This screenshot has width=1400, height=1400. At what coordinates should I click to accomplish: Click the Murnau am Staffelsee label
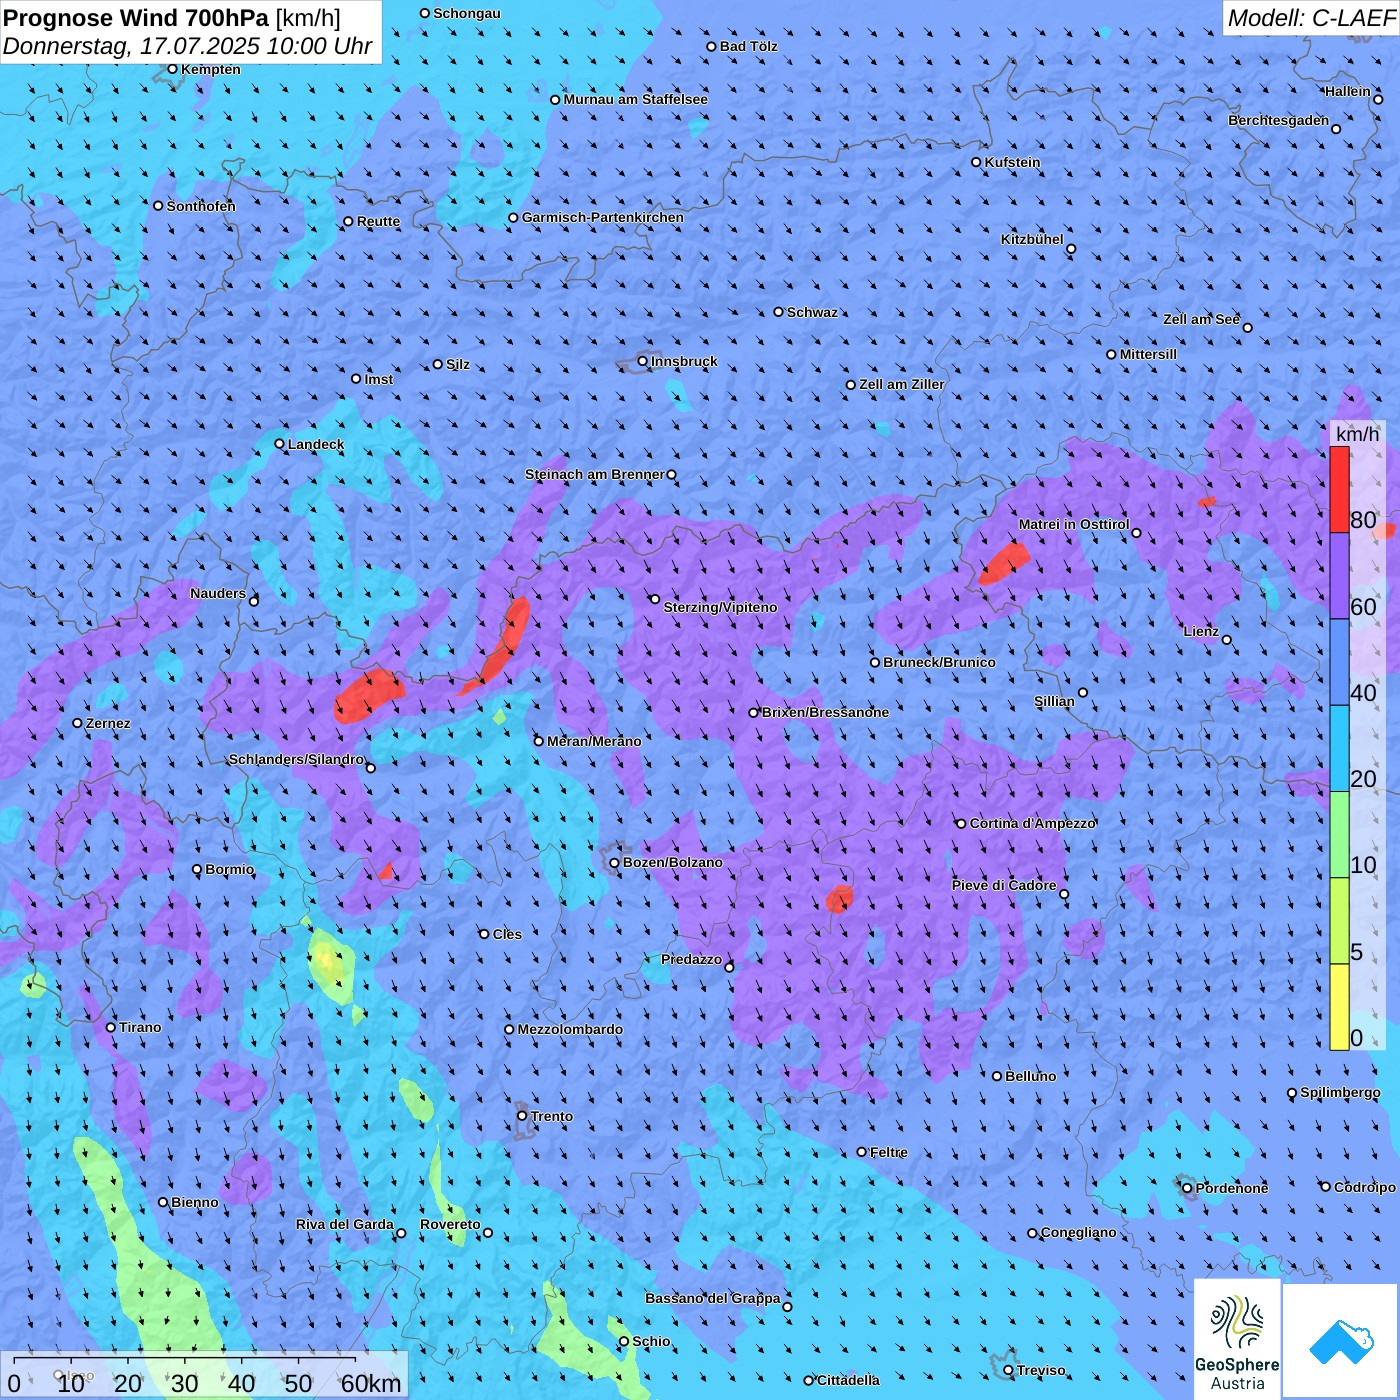click(x=635, y=99)
